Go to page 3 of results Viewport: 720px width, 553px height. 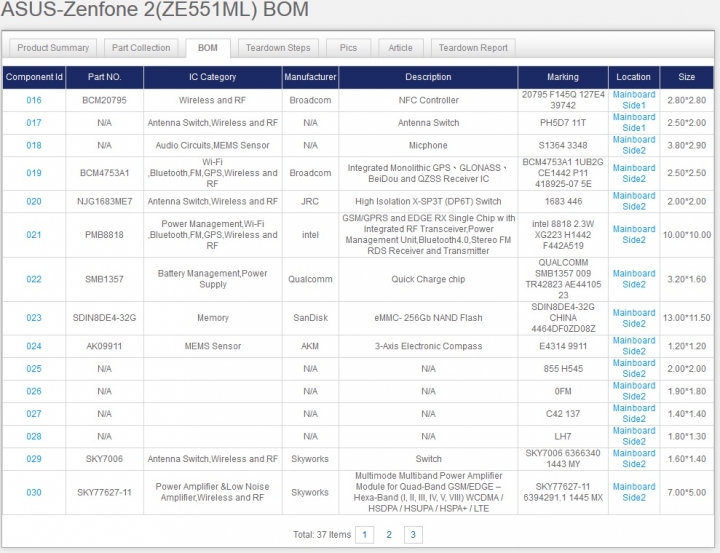(x=413, y=535)
